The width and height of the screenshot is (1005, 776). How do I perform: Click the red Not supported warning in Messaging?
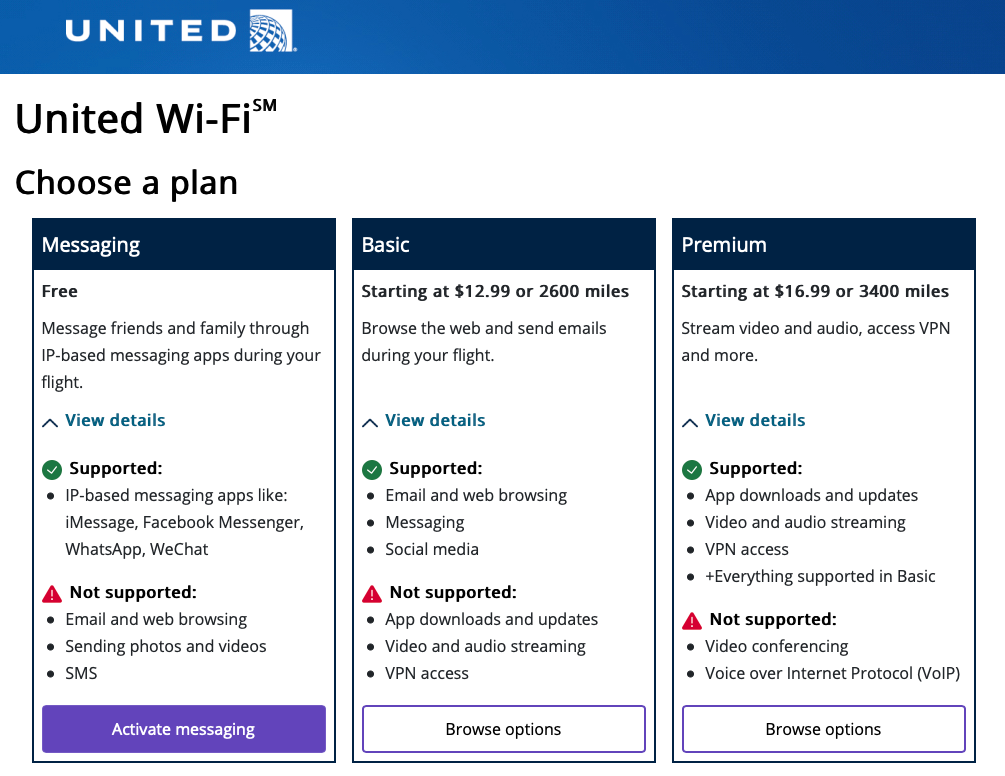click(52, 593)
